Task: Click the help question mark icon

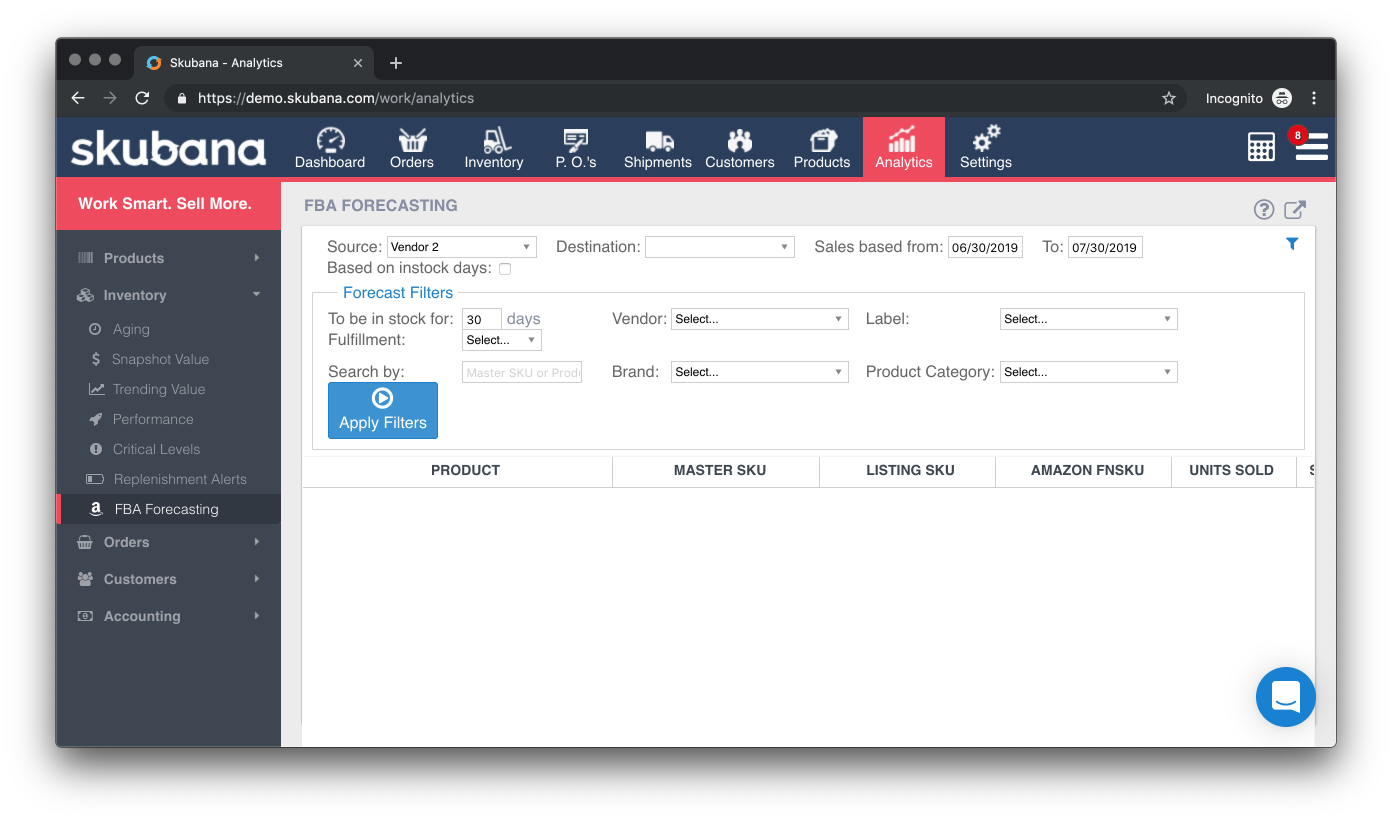Action: click(1264, 209)
